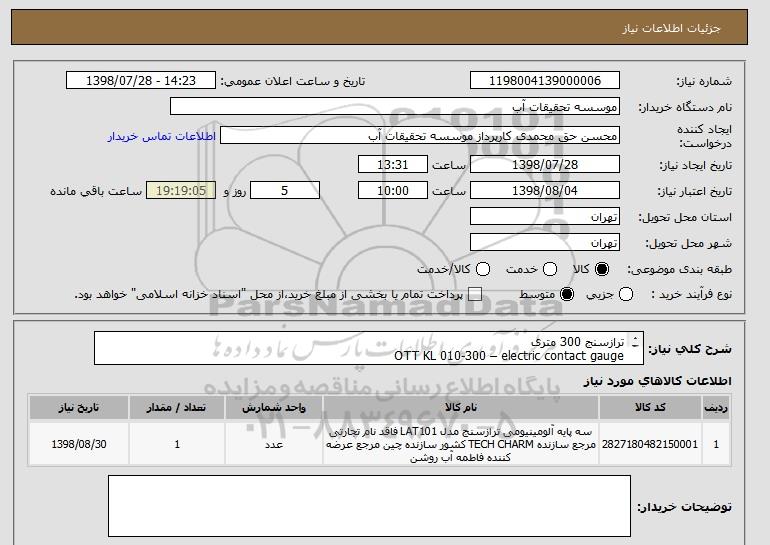Click the توضیحات خریدار text area
Image resolution: width=770 pixels, height=545 pixels.
[369, 506]
